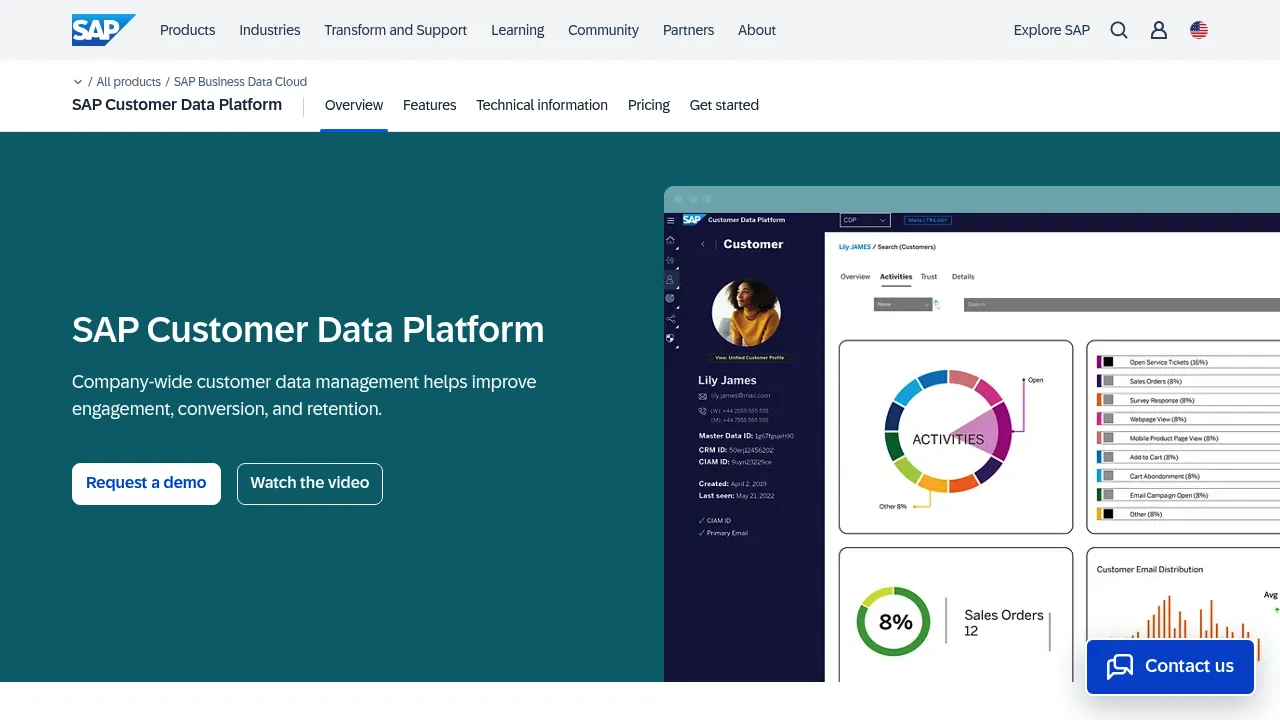Open the Industries menu
This screenshot has height=720, width=1280.
click(x=270, y=30)
